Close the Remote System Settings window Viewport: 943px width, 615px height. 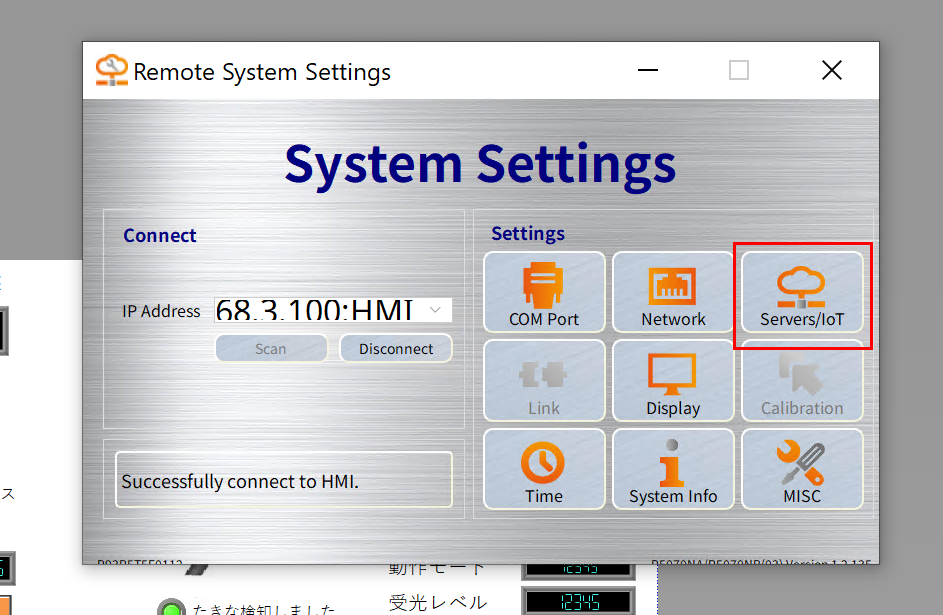coord(831,71)
